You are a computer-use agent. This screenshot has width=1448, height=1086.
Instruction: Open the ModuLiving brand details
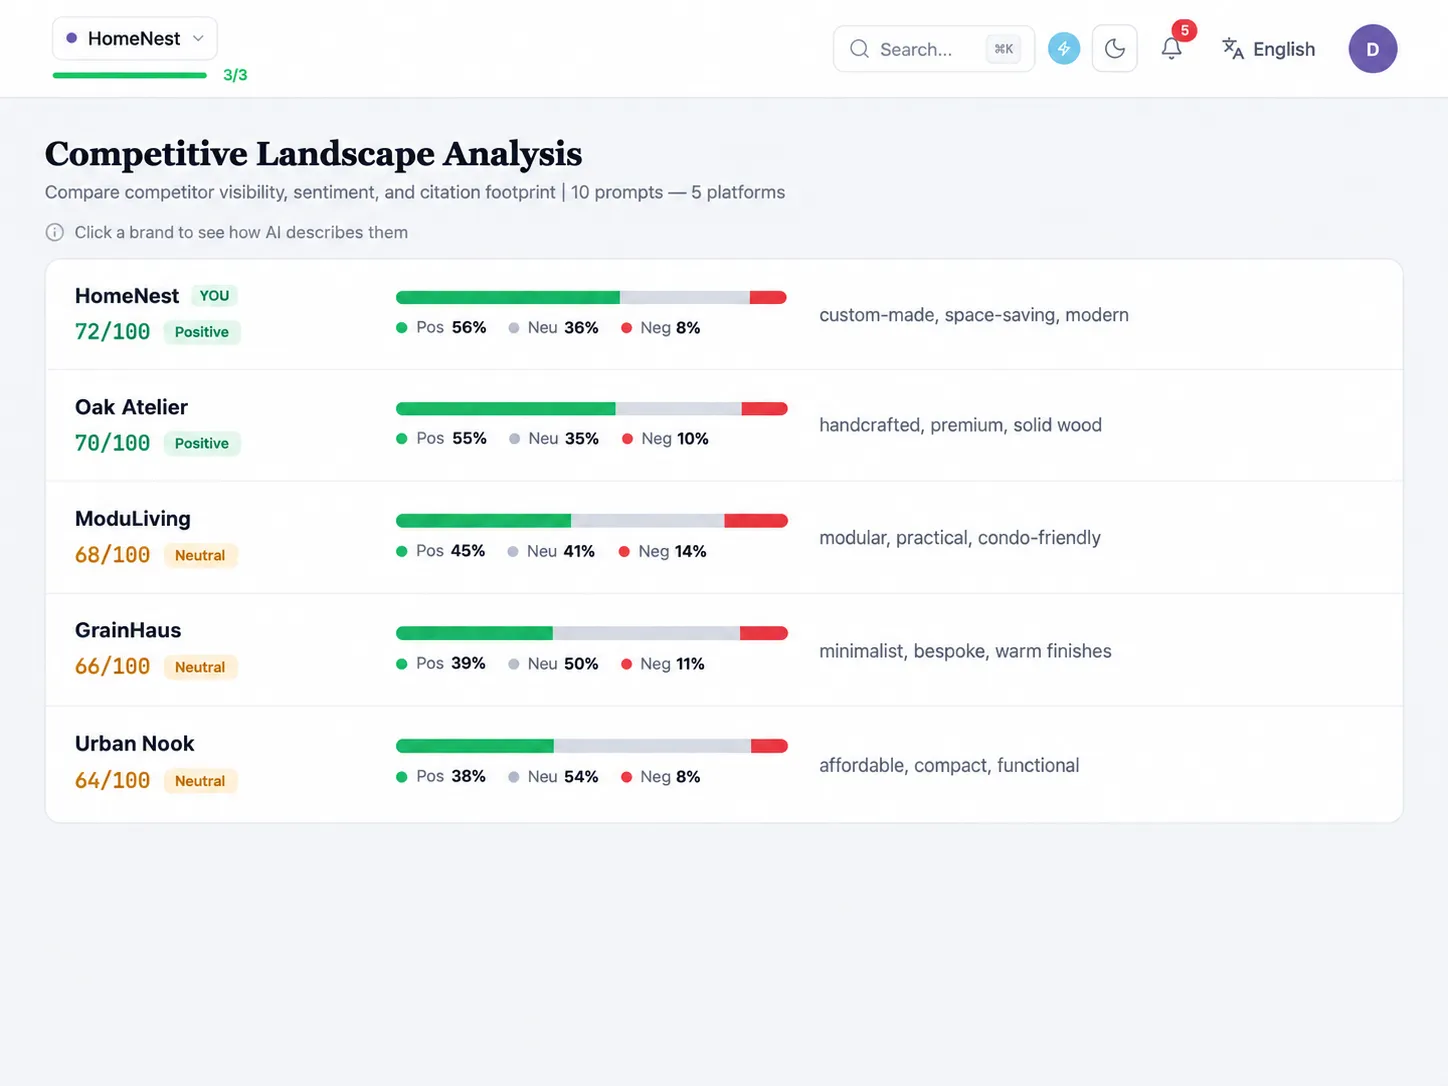click(133, 519)
